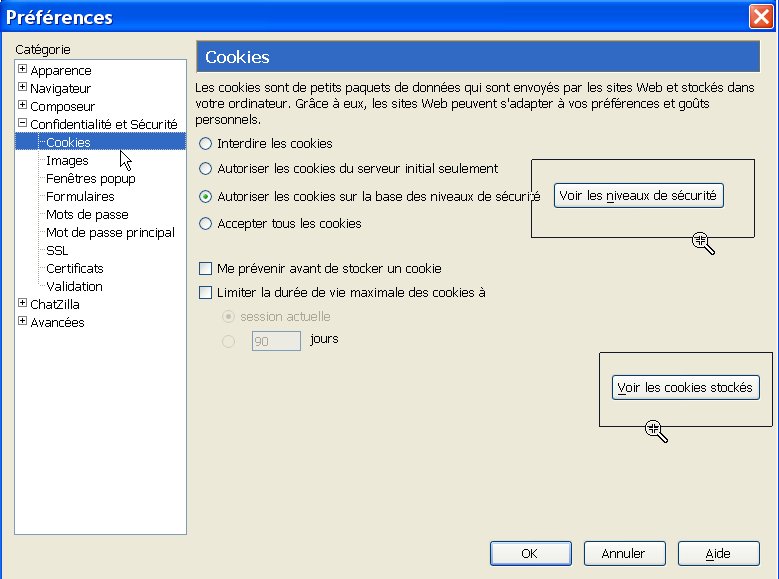Open the Certificats preferences
This screenshot has height=579, width=779.
[75, 268]
